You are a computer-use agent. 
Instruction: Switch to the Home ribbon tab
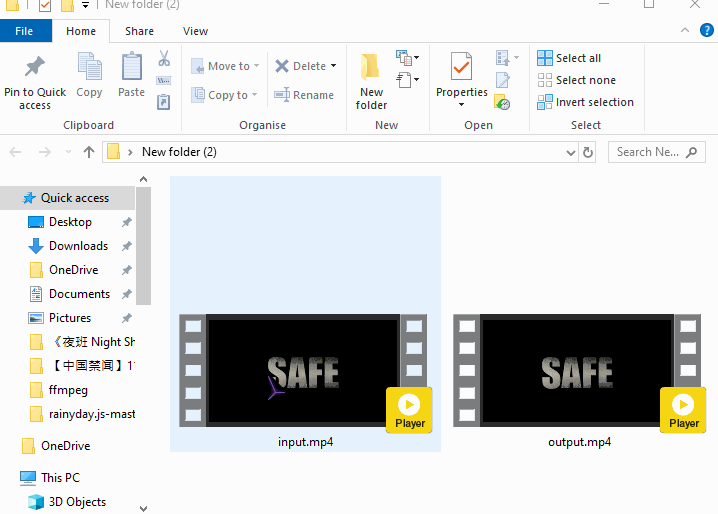coord(81,31)
